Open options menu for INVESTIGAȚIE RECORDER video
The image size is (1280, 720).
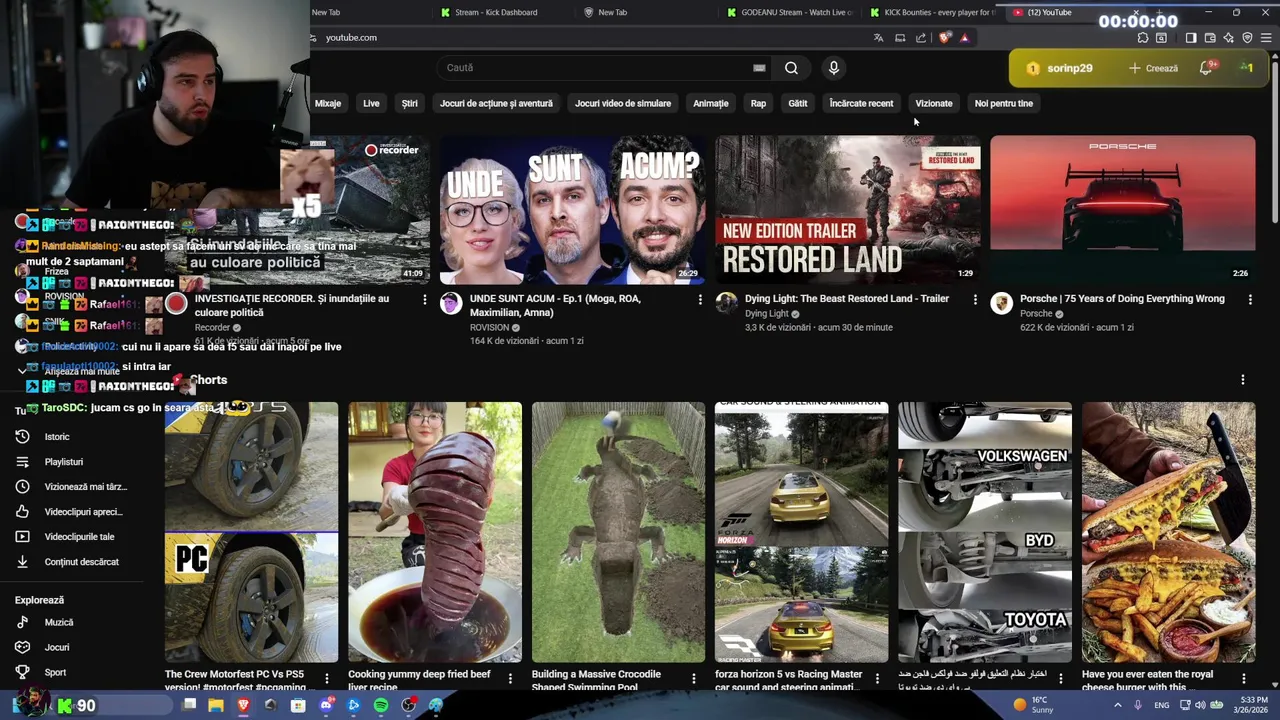click(424, 299)
